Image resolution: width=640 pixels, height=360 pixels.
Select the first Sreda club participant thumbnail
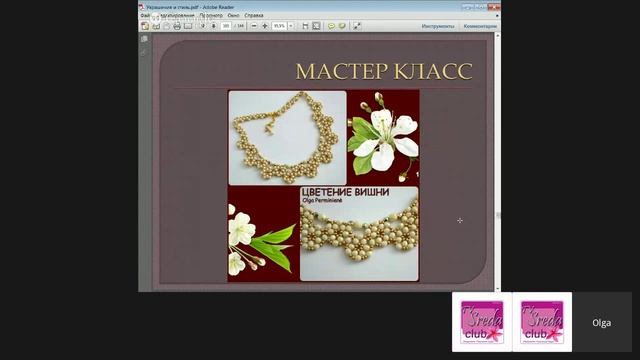(482, 322)
